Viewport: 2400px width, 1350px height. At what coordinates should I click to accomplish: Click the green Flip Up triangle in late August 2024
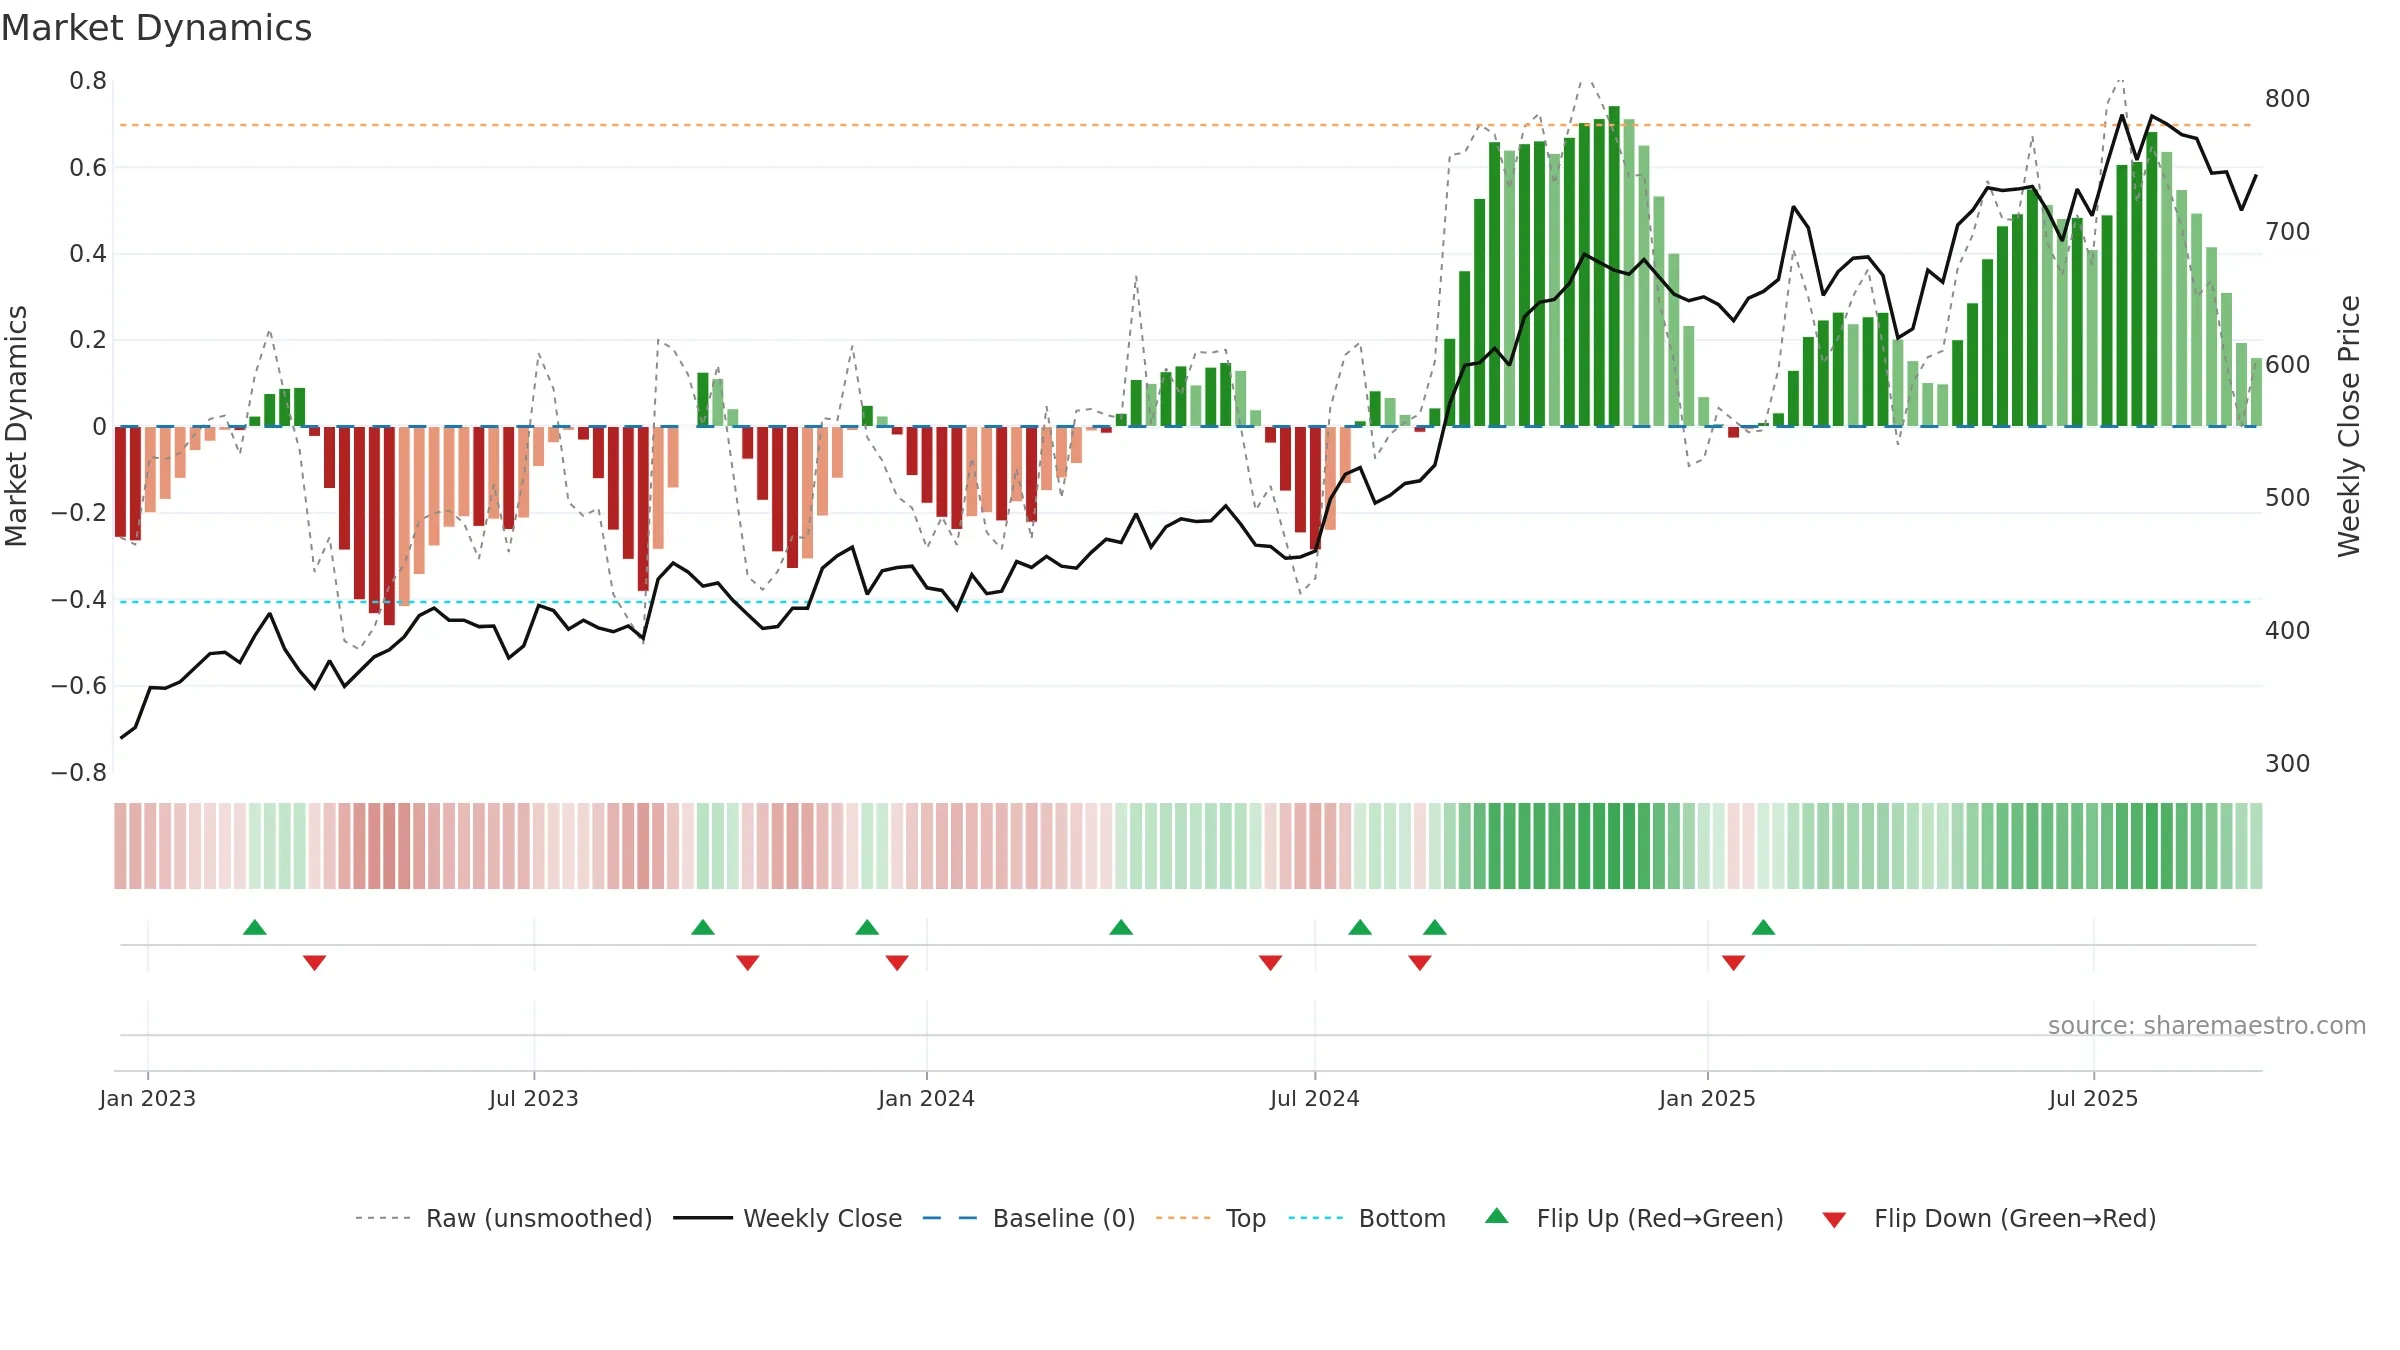1435,927
